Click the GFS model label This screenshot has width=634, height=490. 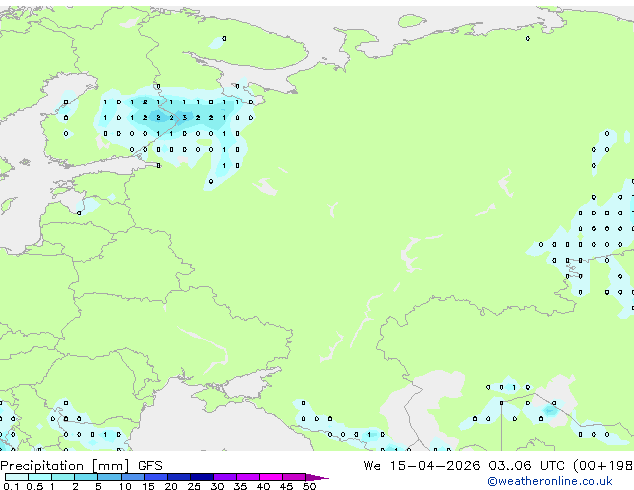tap(150, 466)
